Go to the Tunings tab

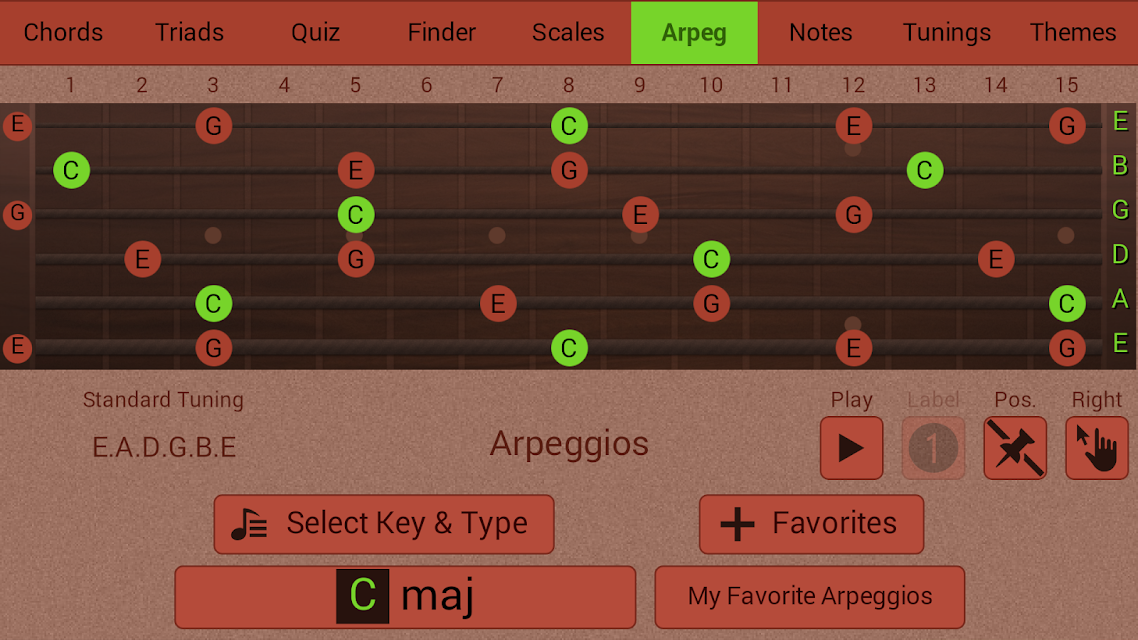[946, 33]
